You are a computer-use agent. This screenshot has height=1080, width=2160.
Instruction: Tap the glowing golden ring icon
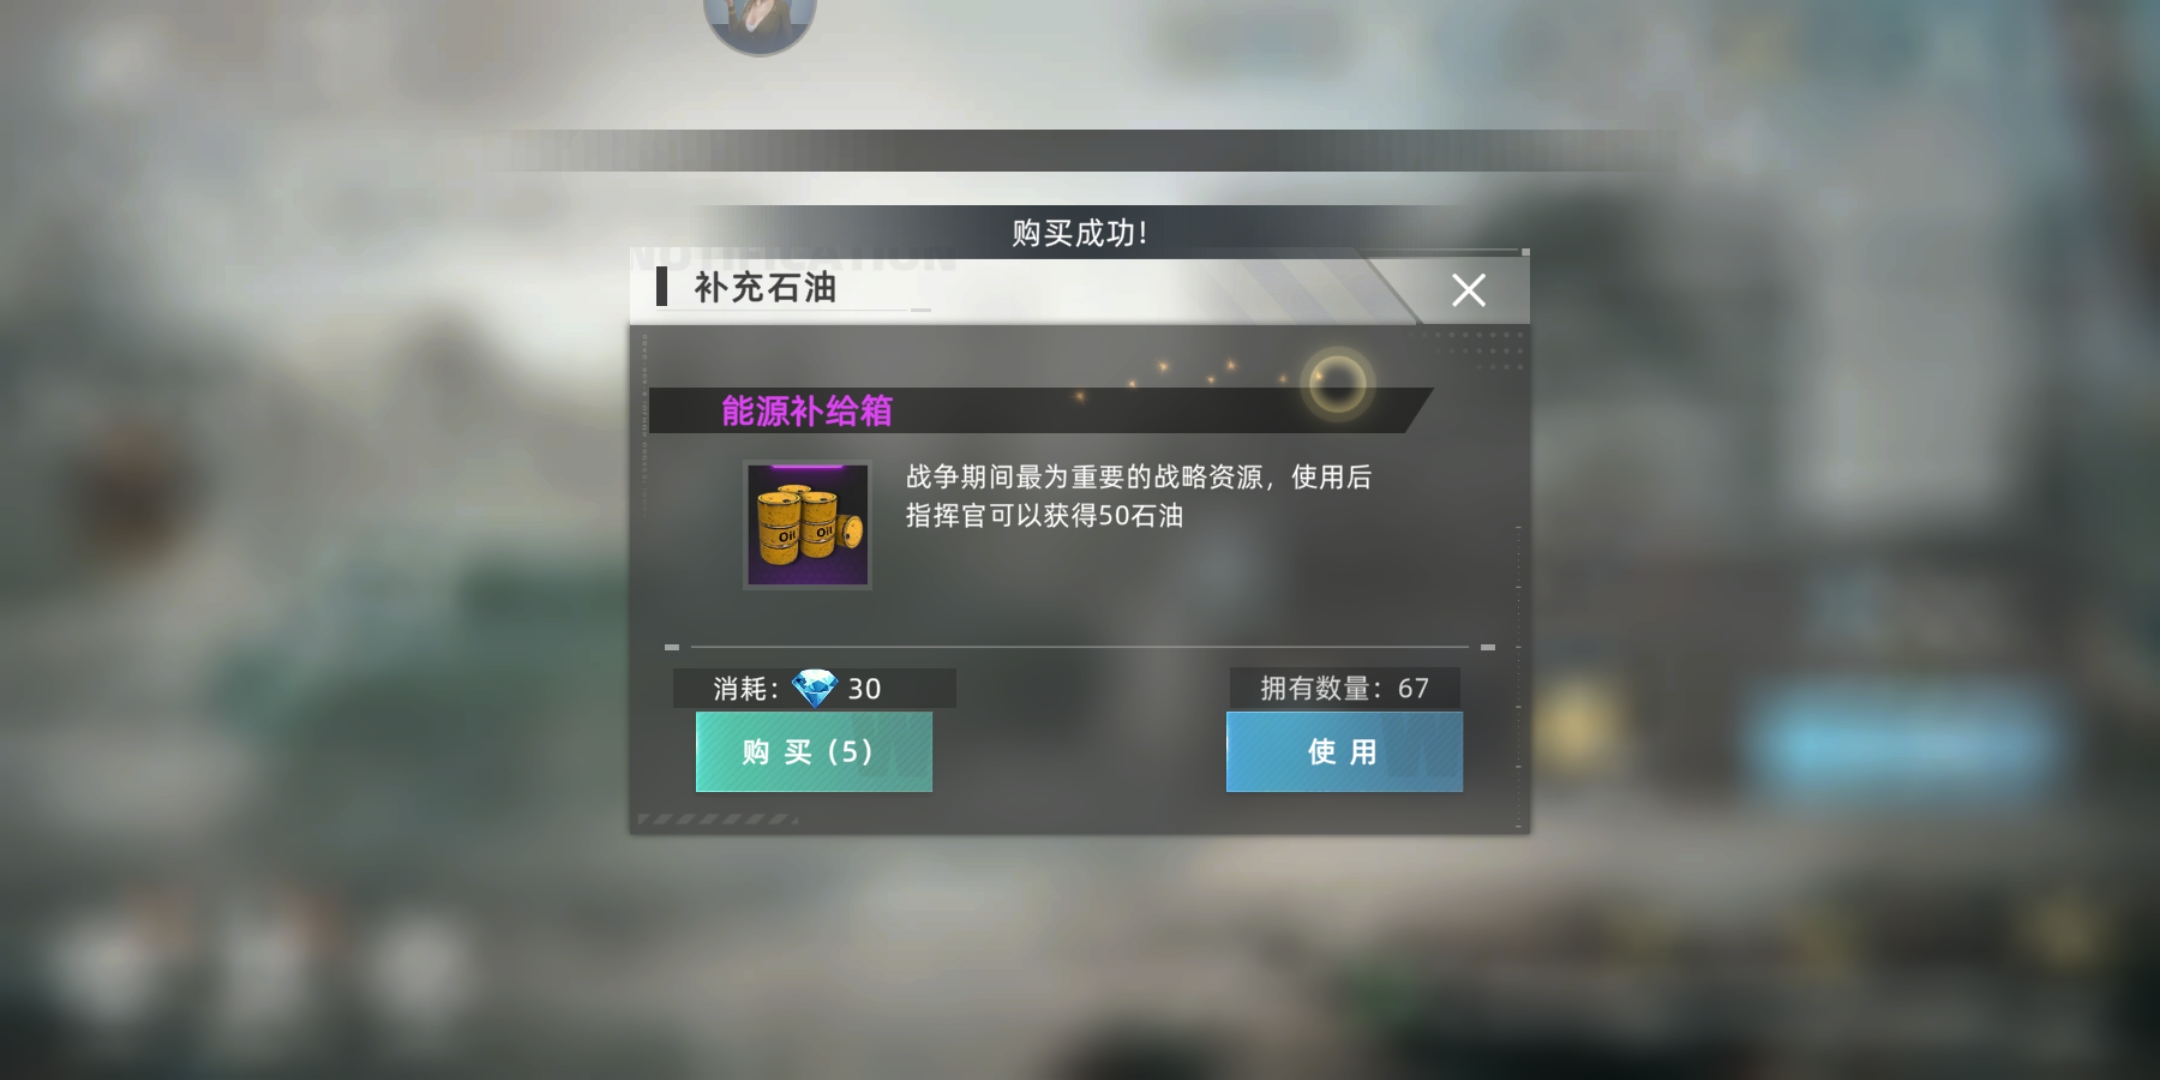pyautogui.click(x=1338, y=384)
